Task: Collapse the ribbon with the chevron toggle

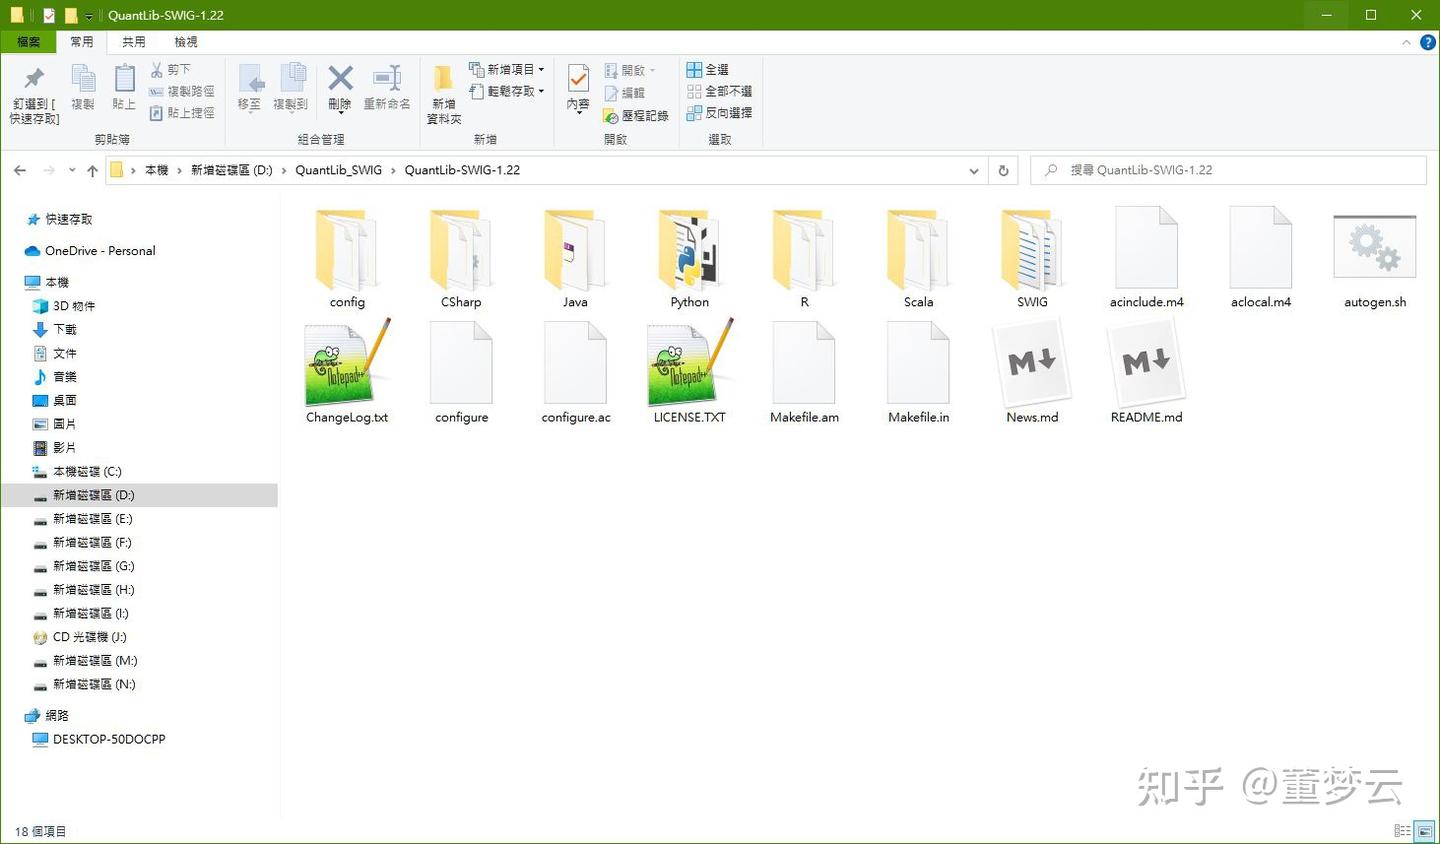Action: (1406, 42)
